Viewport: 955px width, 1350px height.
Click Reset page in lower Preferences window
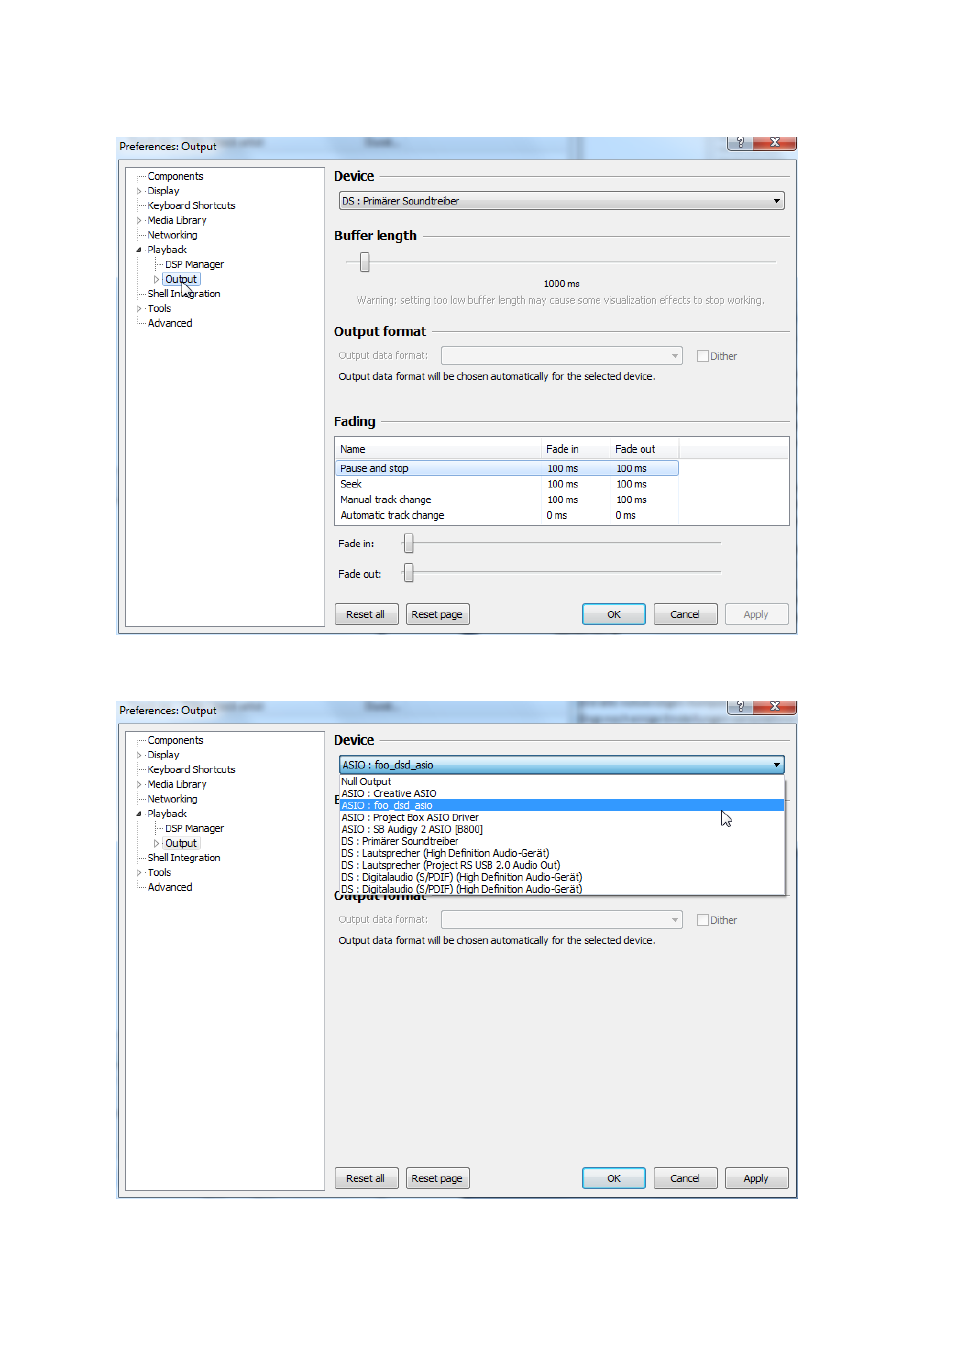(437, 1178)
